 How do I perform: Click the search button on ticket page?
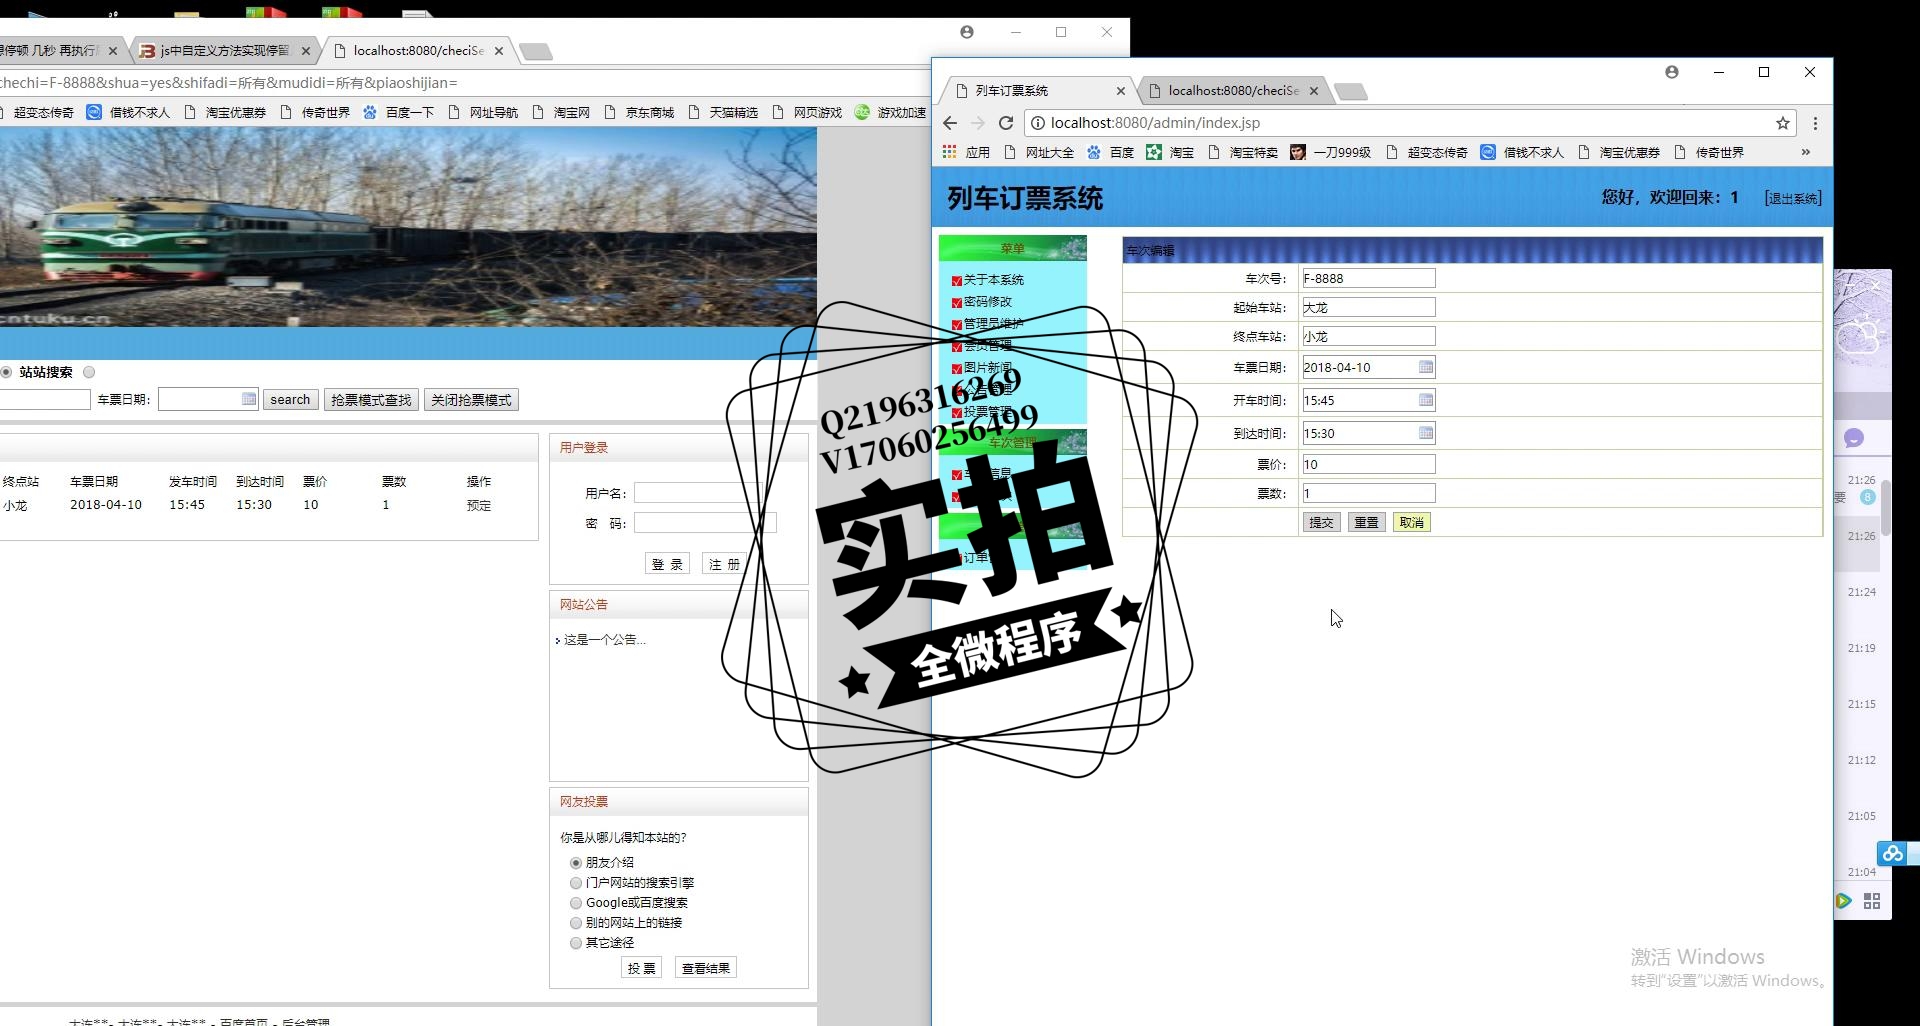[290, 399]
